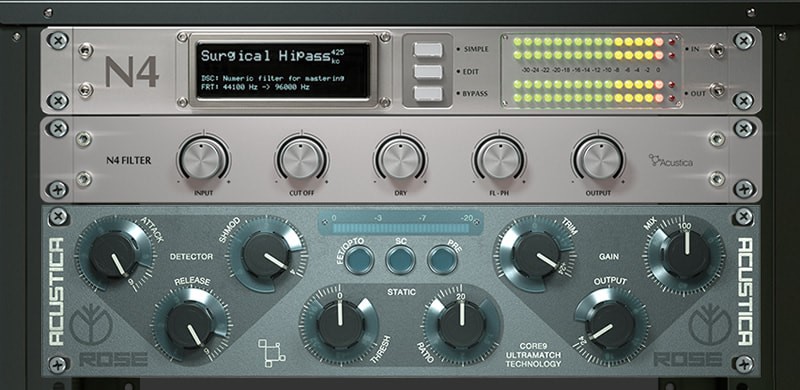Click the Rose ATTACK knob
The image size is (800, 390).
click(x=114, y=254)
